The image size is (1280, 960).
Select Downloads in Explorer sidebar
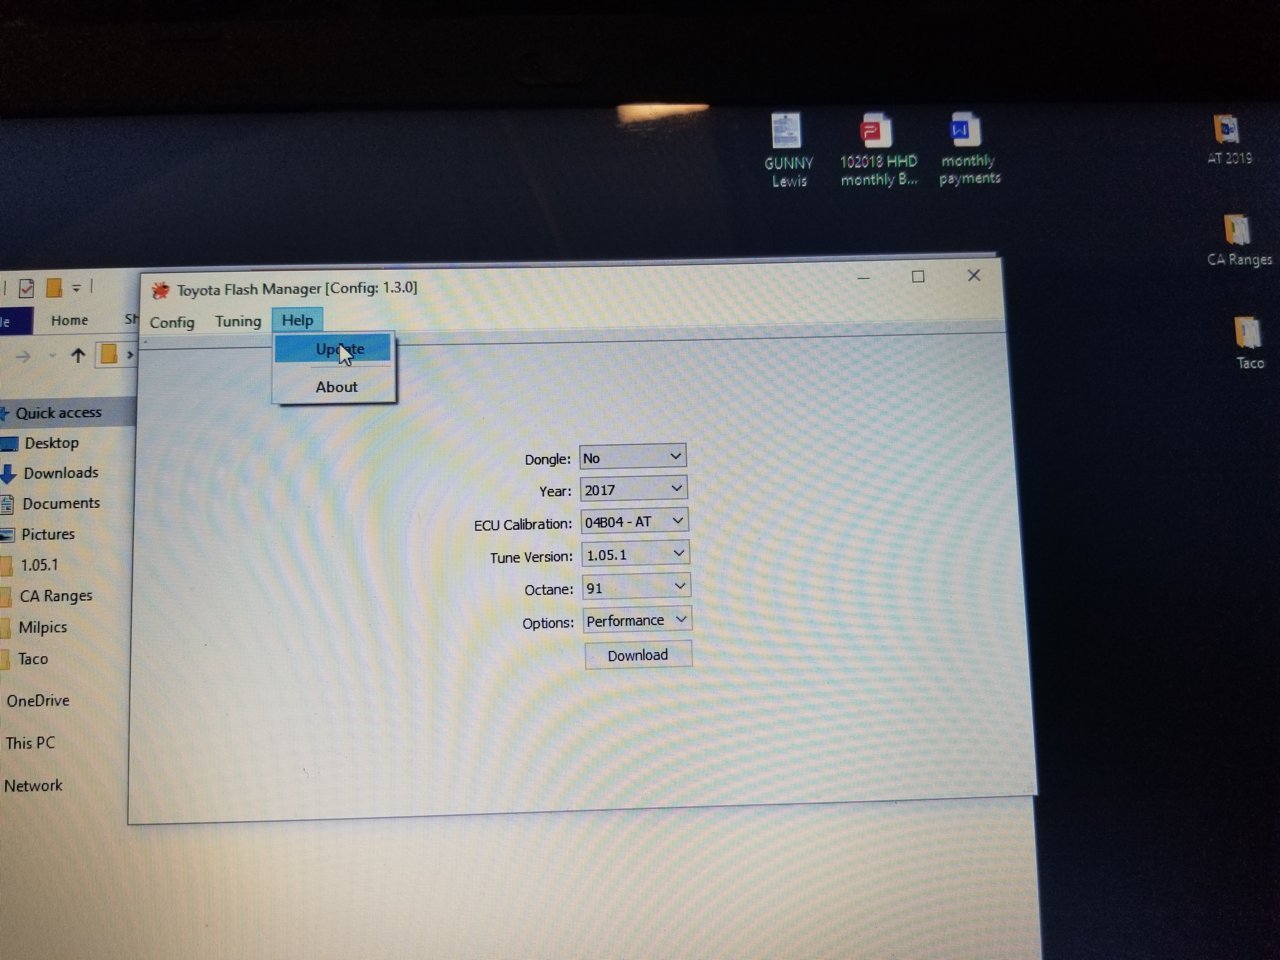pyautogui.click(x=61, y=473)
